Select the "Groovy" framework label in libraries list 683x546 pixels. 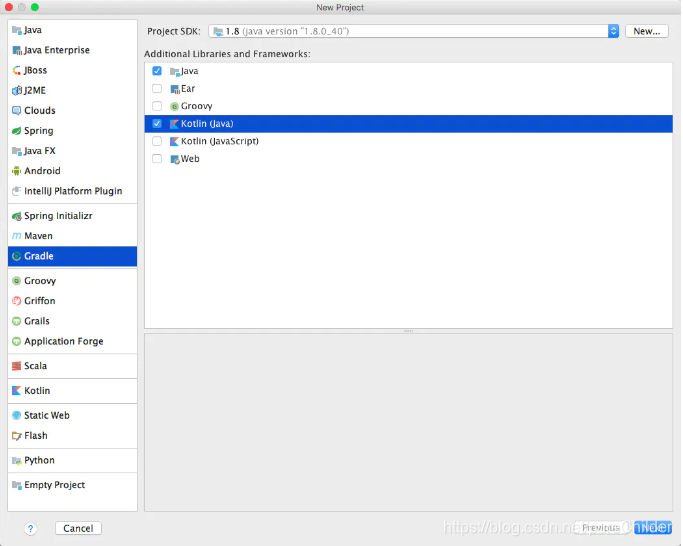pos(197,106)
